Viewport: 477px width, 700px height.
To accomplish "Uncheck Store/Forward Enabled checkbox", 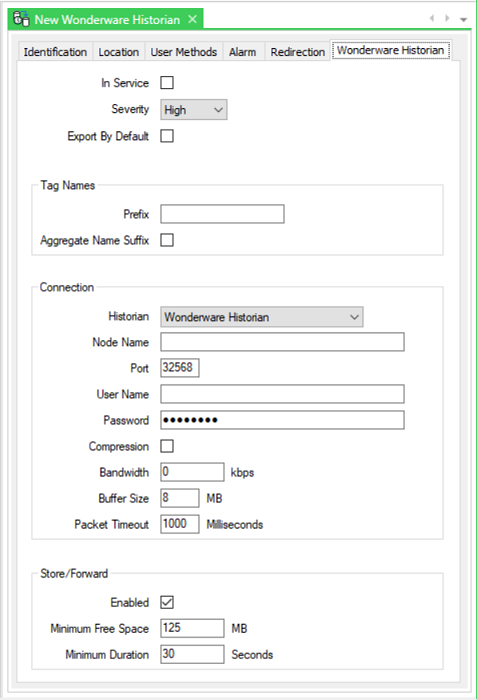I will click(x=167, y=602).
